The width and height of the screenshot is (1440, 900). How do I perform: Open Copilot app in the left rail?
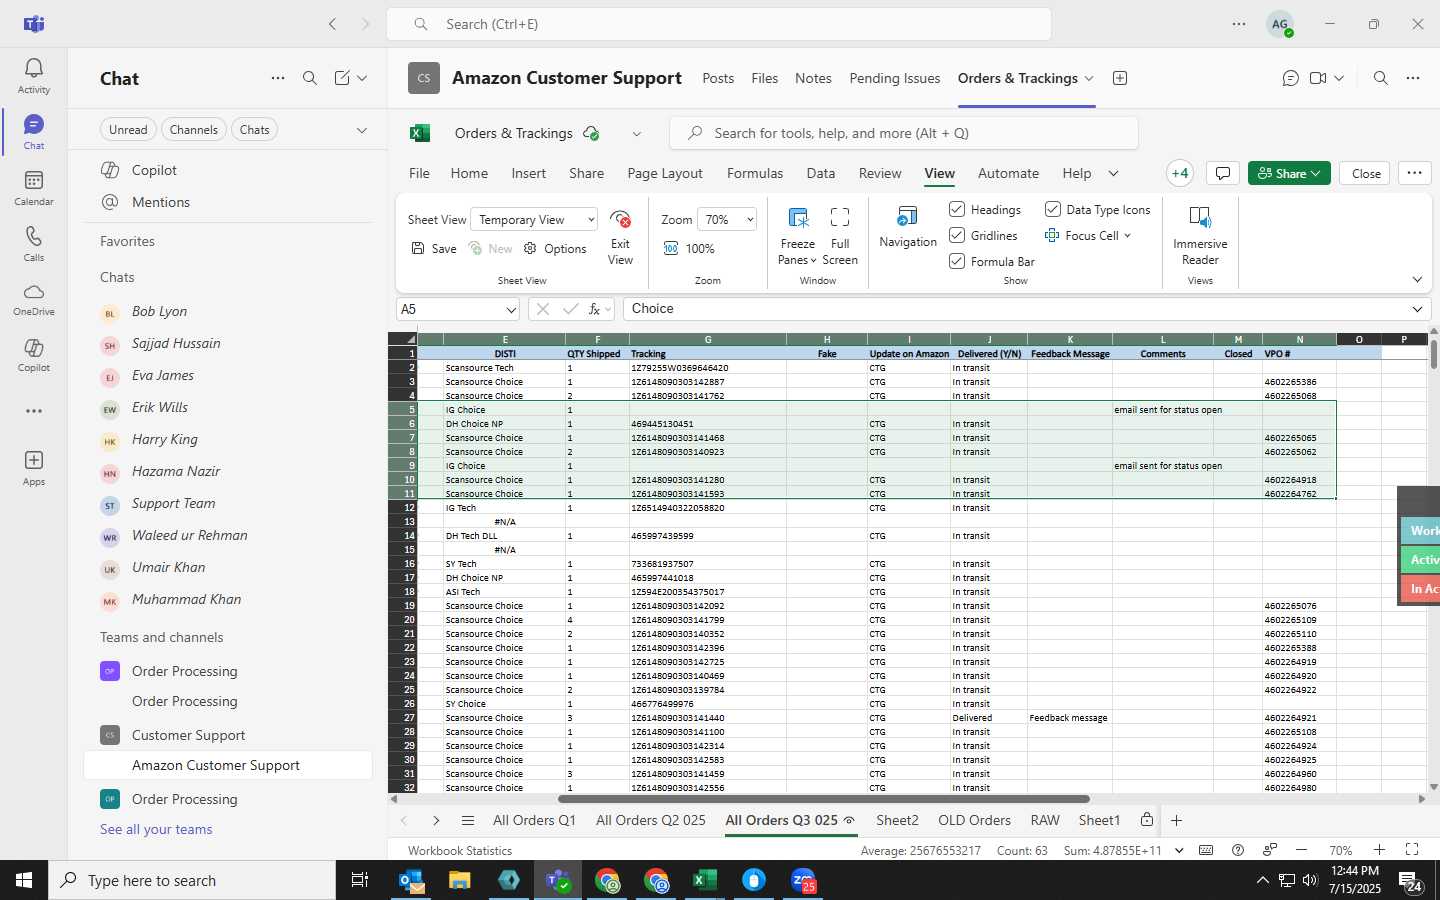pyautogui.click(x=33, y=356)
